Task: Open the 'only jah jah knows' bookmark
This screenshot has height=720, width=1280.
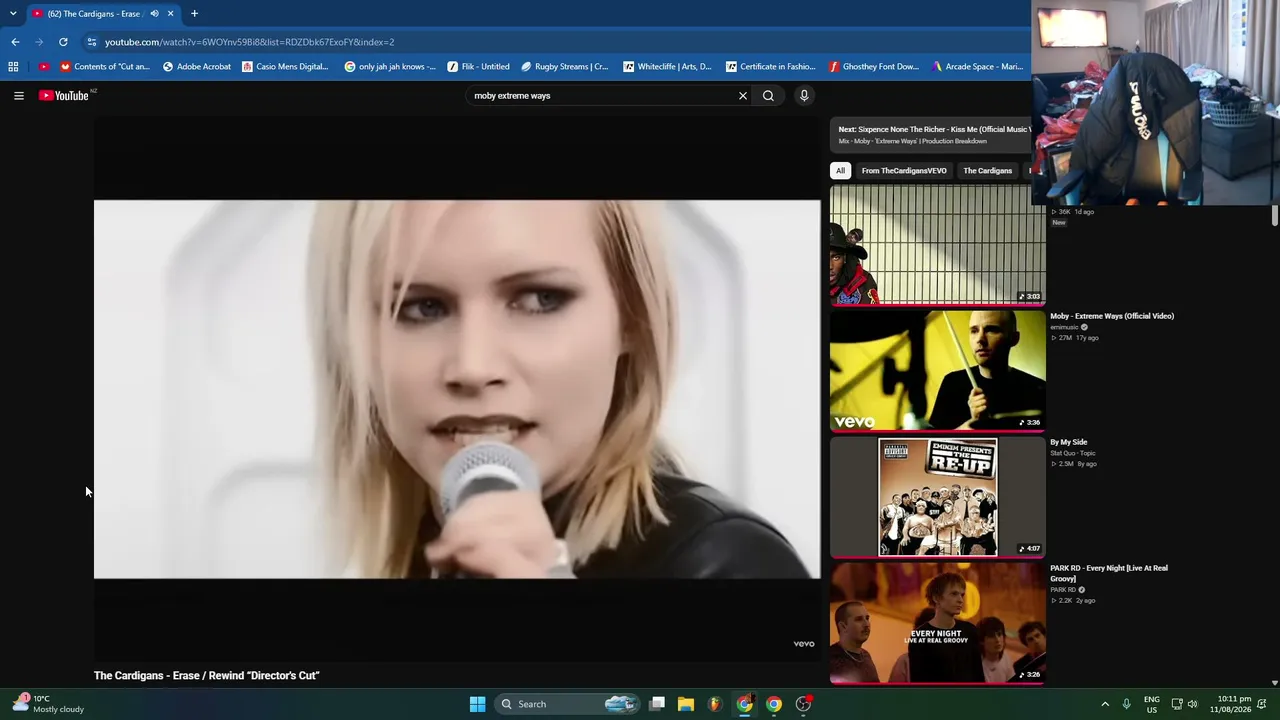Action: click(390, 67)
